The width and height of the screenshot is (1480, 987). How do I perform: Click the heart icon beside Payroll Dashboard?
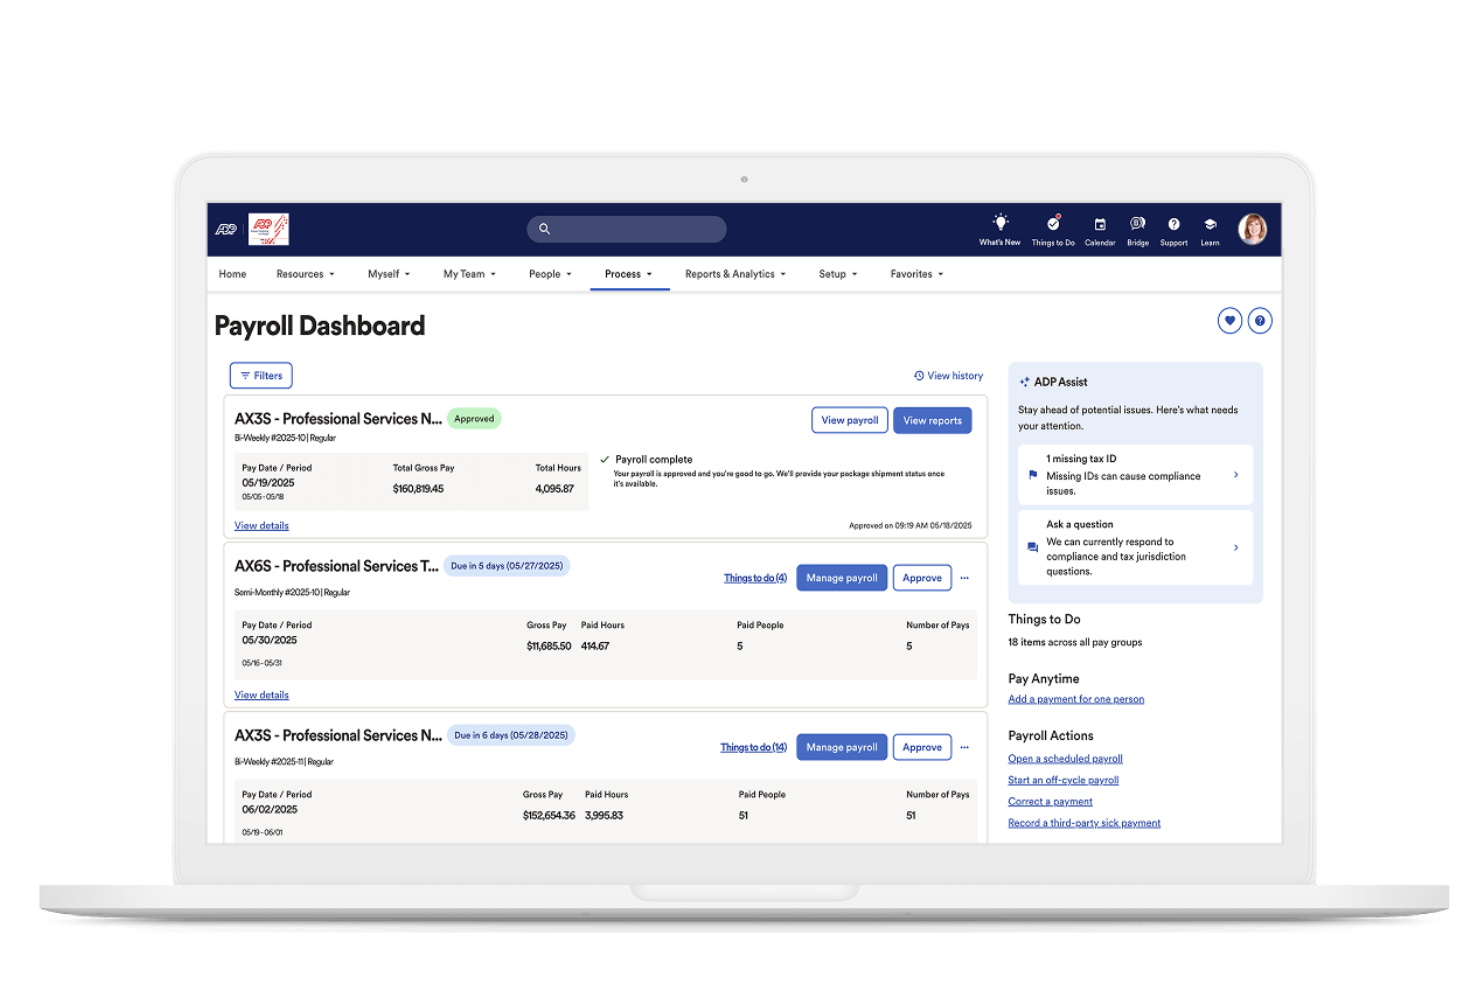tap(1229, 320)
